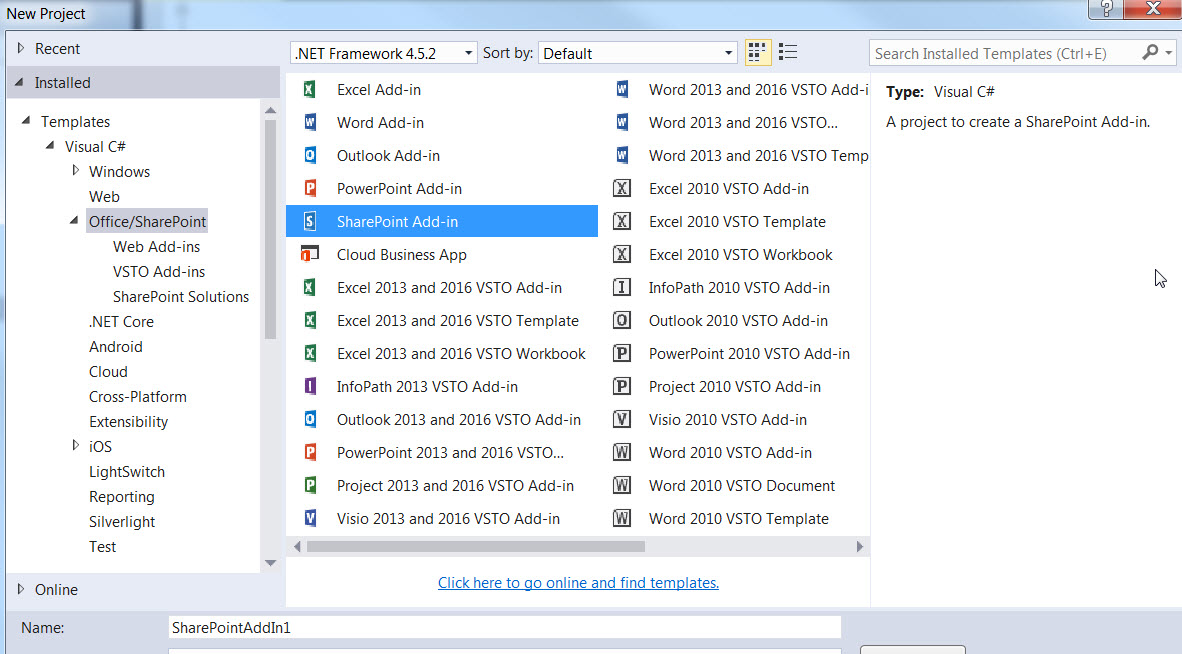The width and height of the screenshot is (1182, 654).
Task: Select Word 2013 and 2016 VSTO Temp entry
Action: point(758,155)
